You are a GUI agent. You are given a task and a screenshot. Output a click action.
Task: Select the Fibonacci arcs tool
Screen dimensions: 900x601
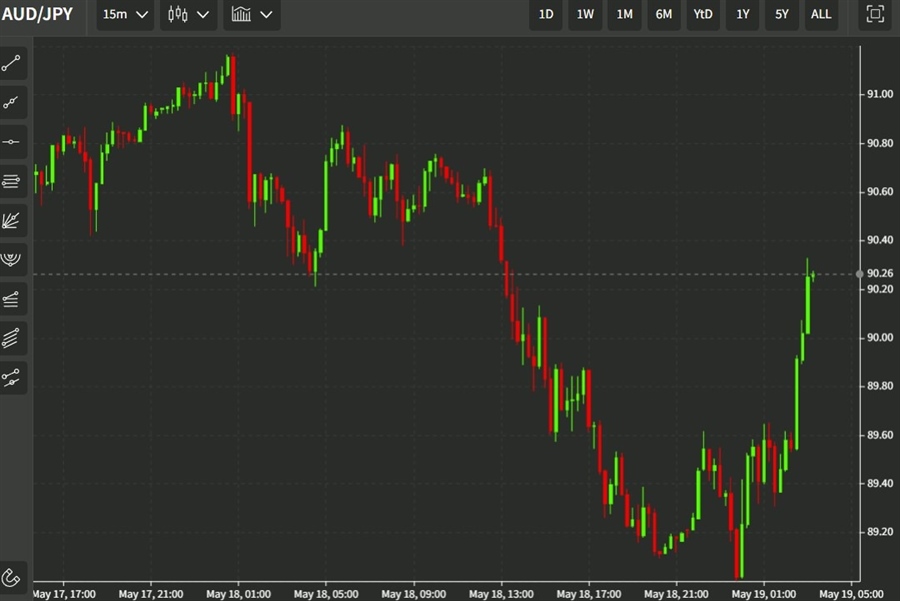coord(13,259)
